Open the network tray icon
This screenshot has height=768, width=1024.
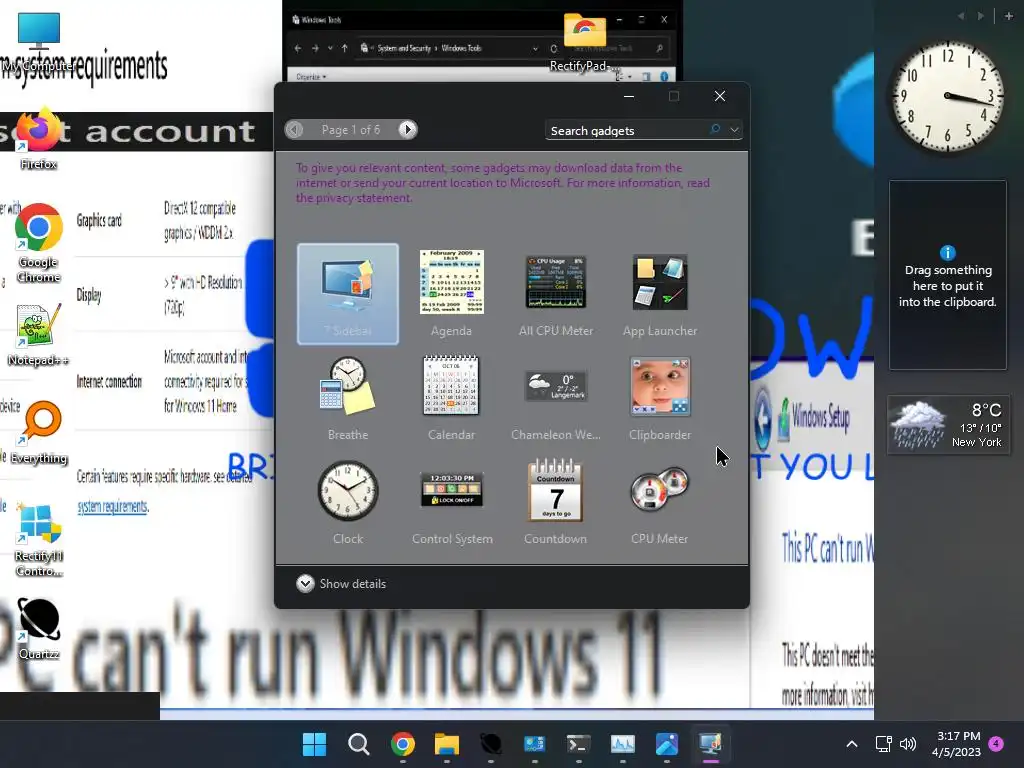tap(883, 744)
